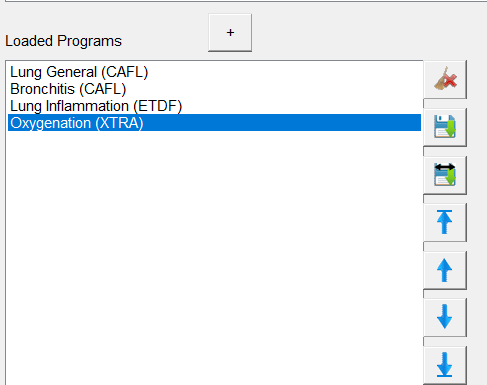Click the floppy disk save programs icon
487x385 pixels.
click(445, 127)
